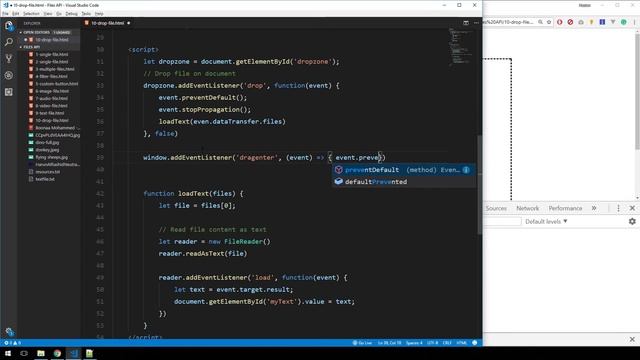Click the VS Code taskbar icon
Viewport: 640px width, 360px height.
point(73,353)
